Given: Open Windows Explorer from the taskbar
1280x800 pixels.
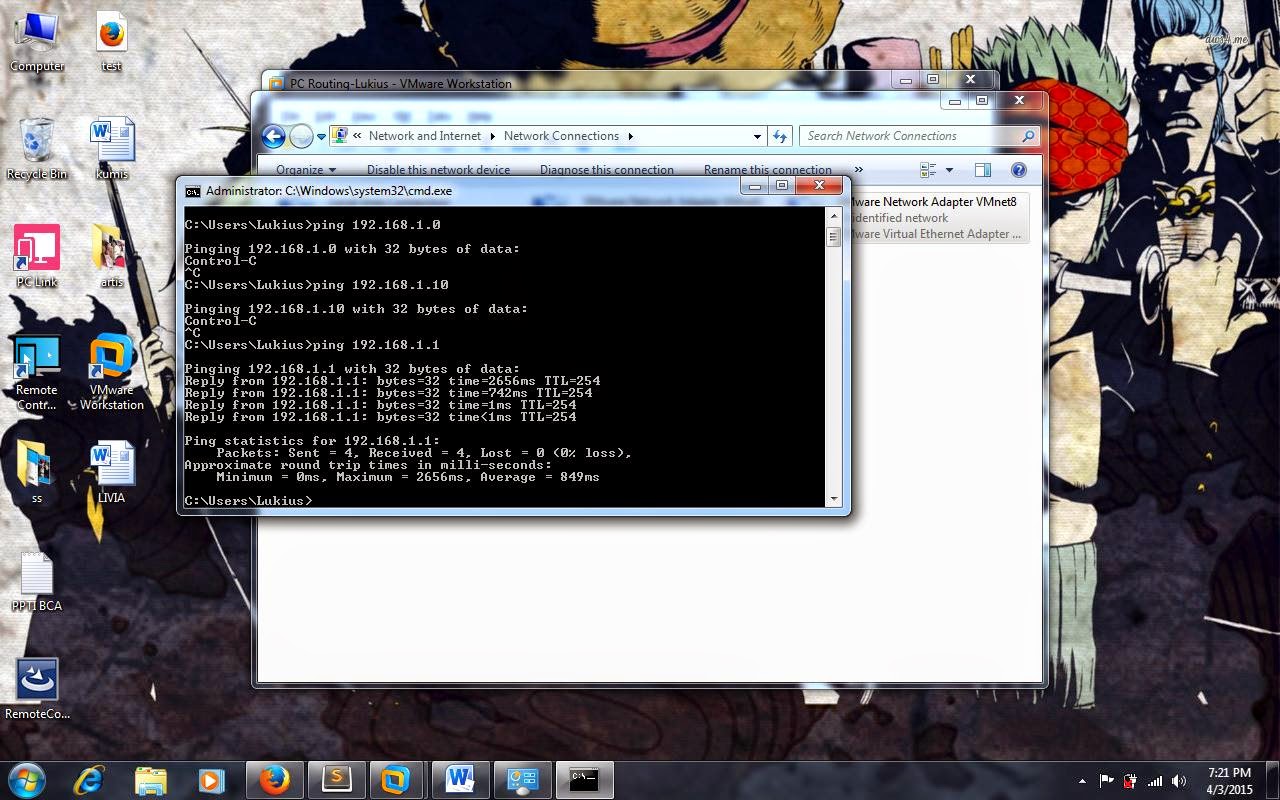Looking at the screenshot, I should click(150, 780).
